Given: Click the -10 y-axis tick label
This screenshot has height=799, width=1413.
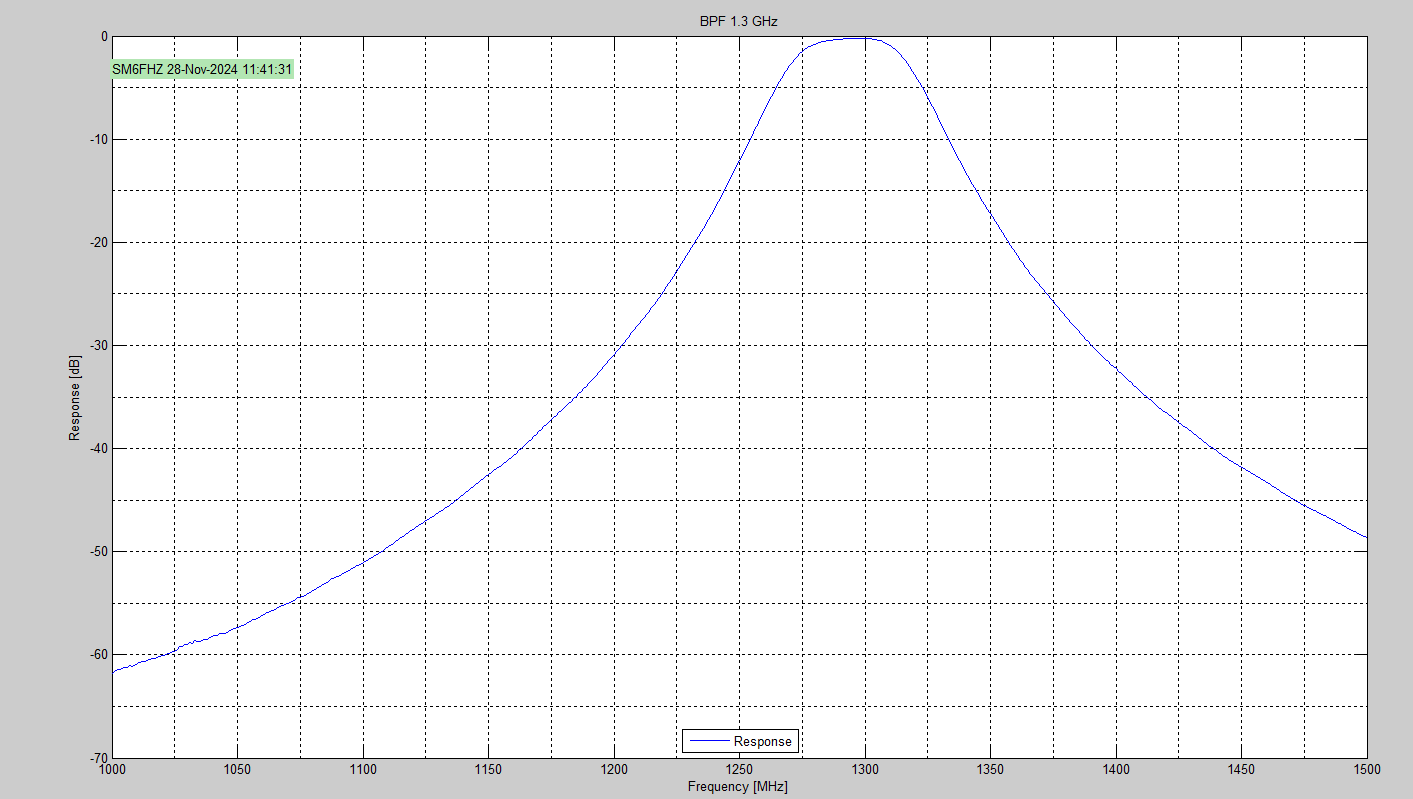Looking at the screenshot, I should tap(98, 140).
